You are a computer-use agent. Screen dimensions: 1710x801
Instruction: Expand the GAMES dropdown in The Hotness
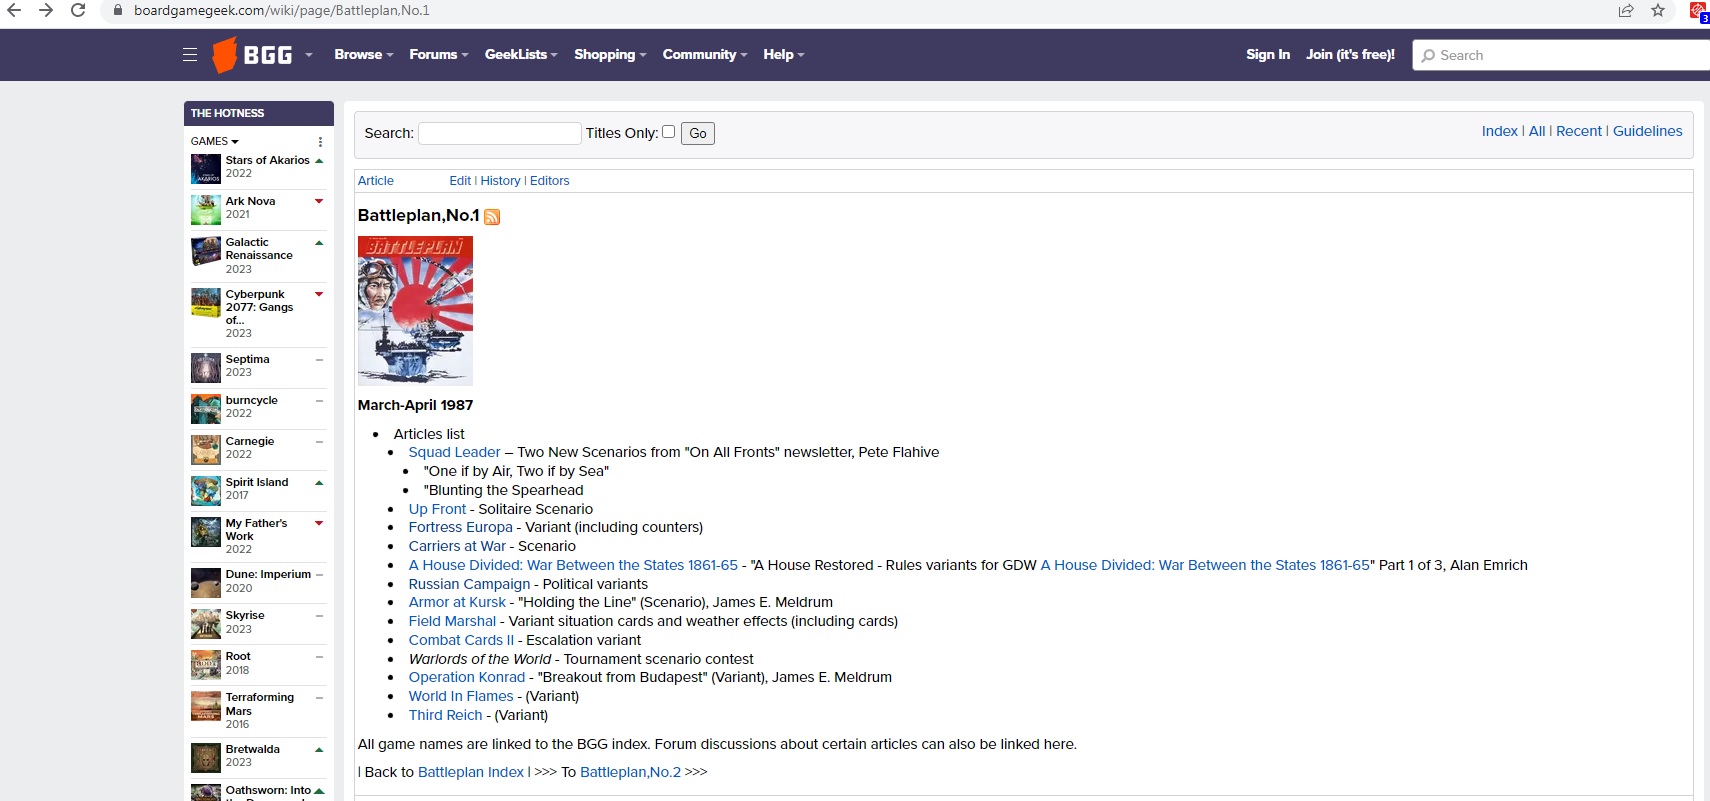215,142
